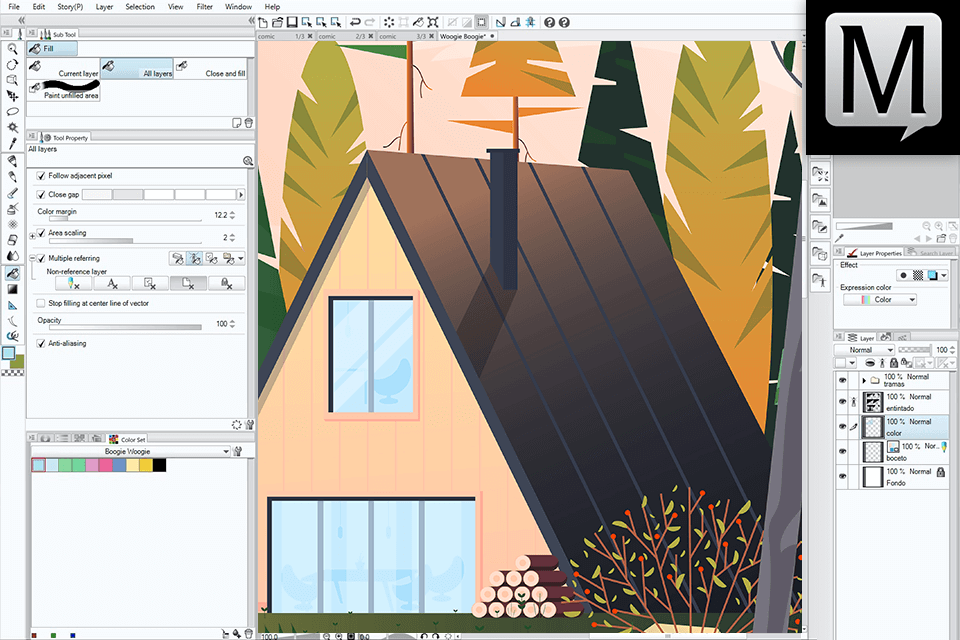Toggle the Anti-aliasing checkbox off
960x640 pixels.
(x=41, y=342)
